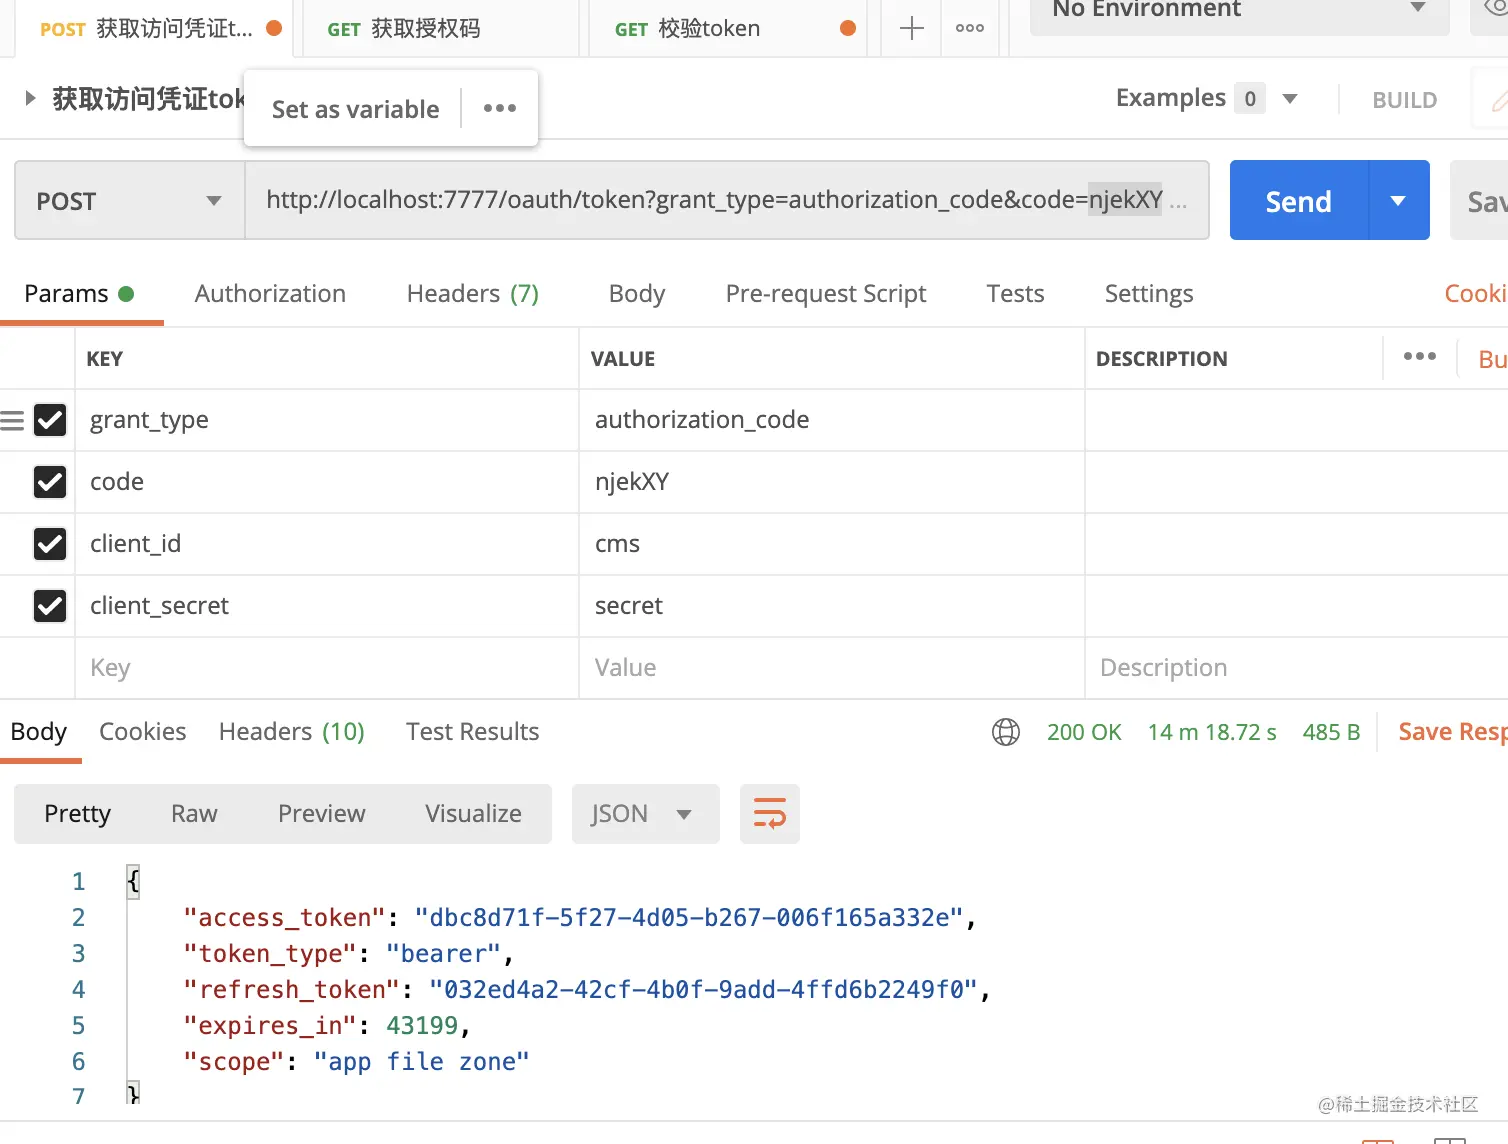The width and height of the screenshot is (1508, 1144).
Task: Open a new request tab with plus icon
Action: (910, 28)
